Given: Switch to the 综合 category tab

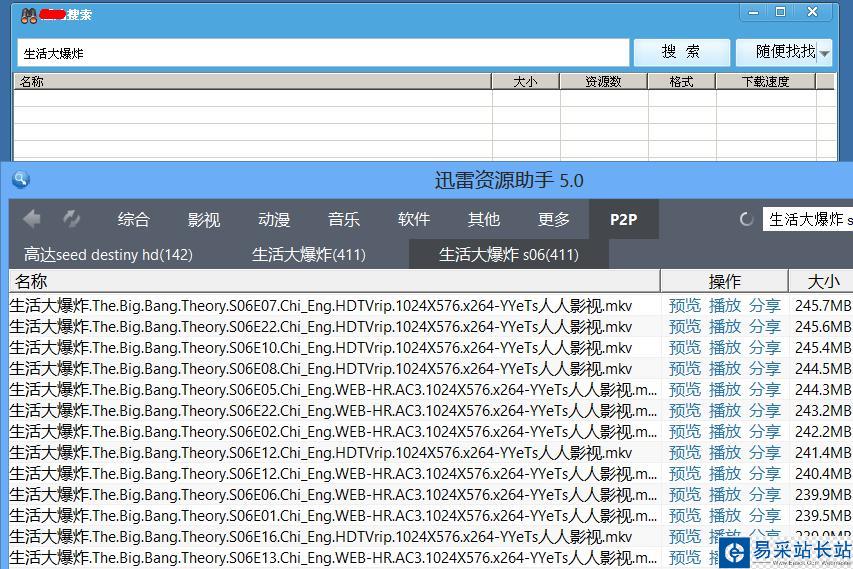Looking at the screenshot, I should pos(133,219).
